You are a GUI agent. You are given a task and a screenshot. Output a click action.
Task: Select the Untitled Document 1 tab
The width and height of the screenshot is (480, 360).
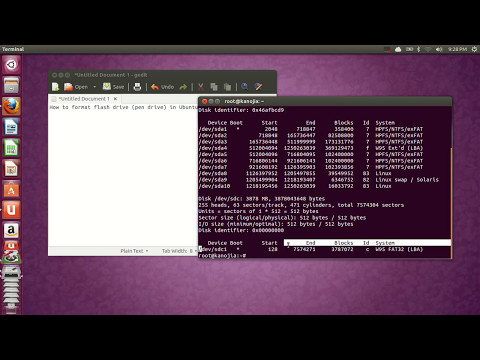click(x=83, y=99)
